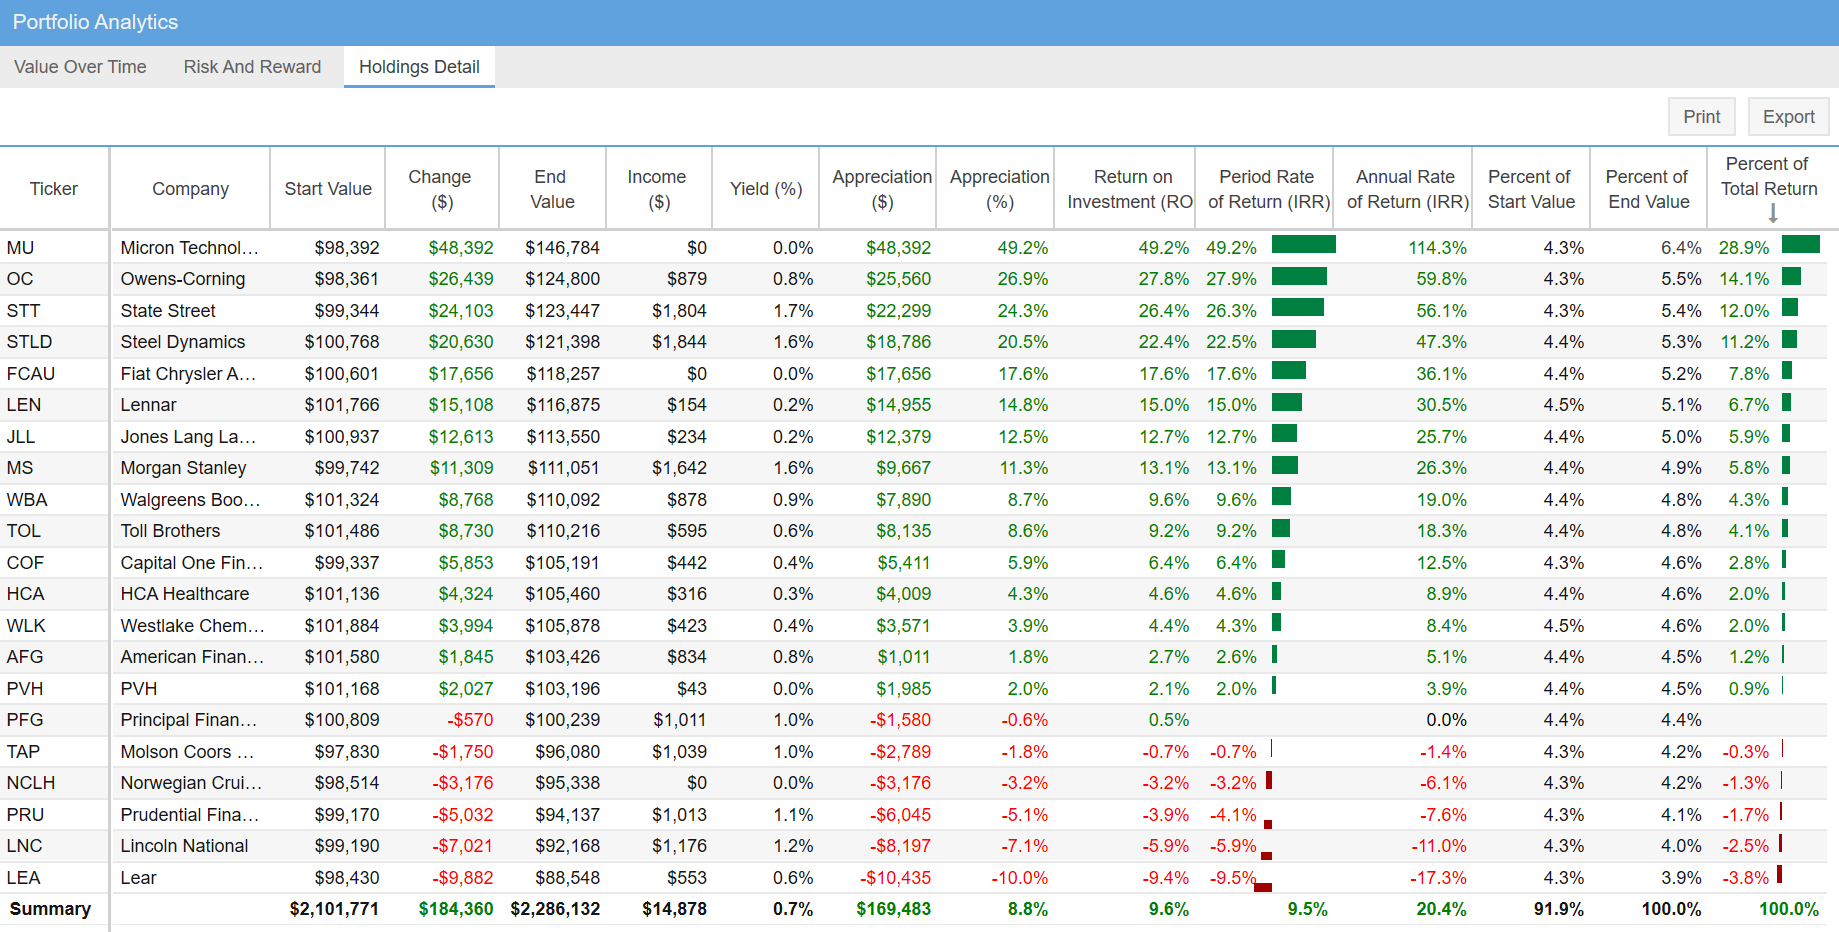The image size is (1839, 932).
Task: Click JLL end value $113,550
Action: (563, 437)
